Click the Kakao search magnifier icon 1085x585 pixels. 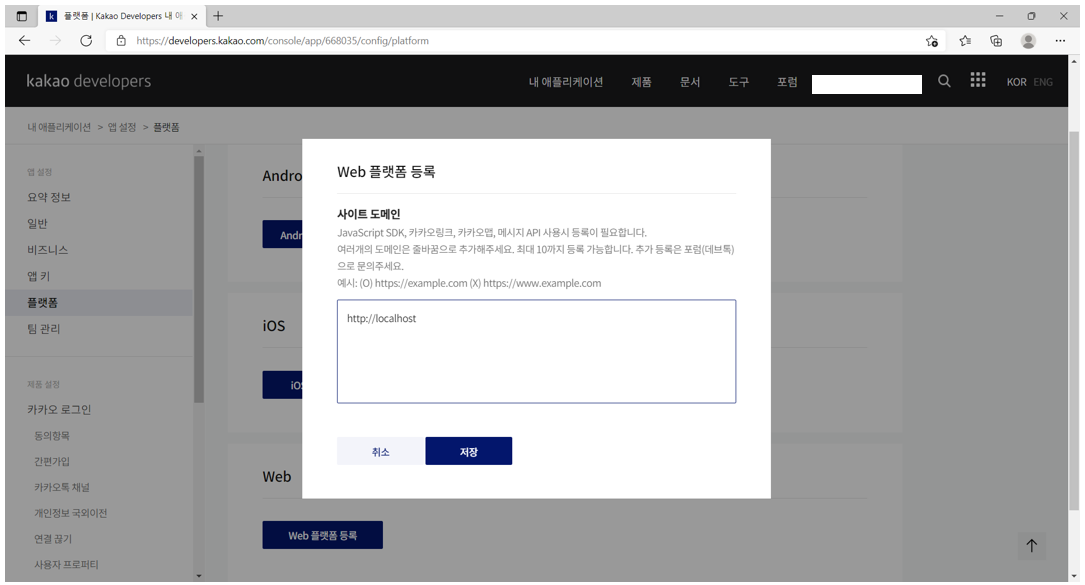pos(944,81)
